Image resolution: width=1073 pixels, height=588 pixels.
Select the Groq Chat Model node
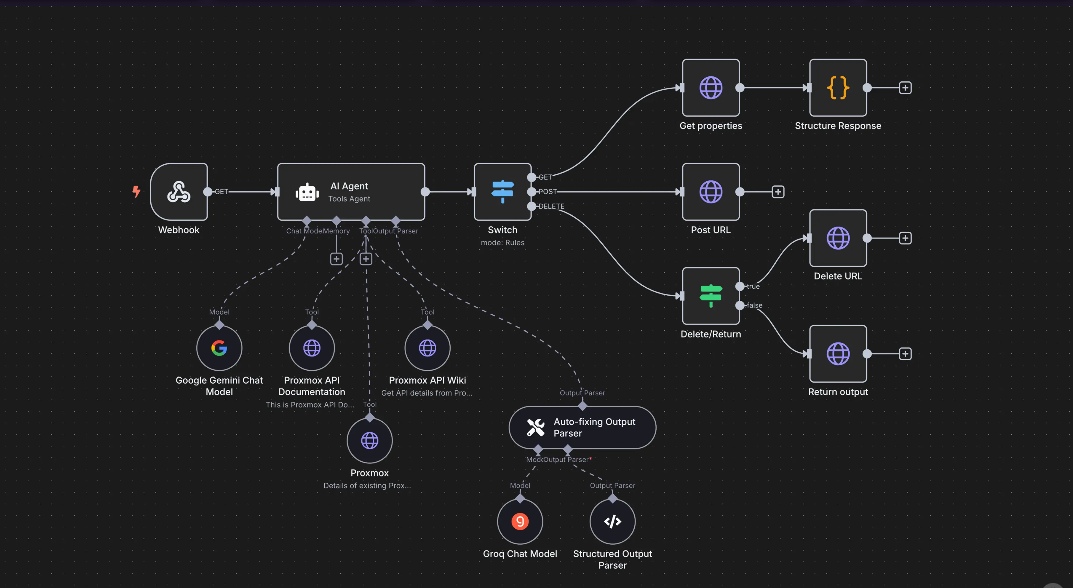point(520,521)
